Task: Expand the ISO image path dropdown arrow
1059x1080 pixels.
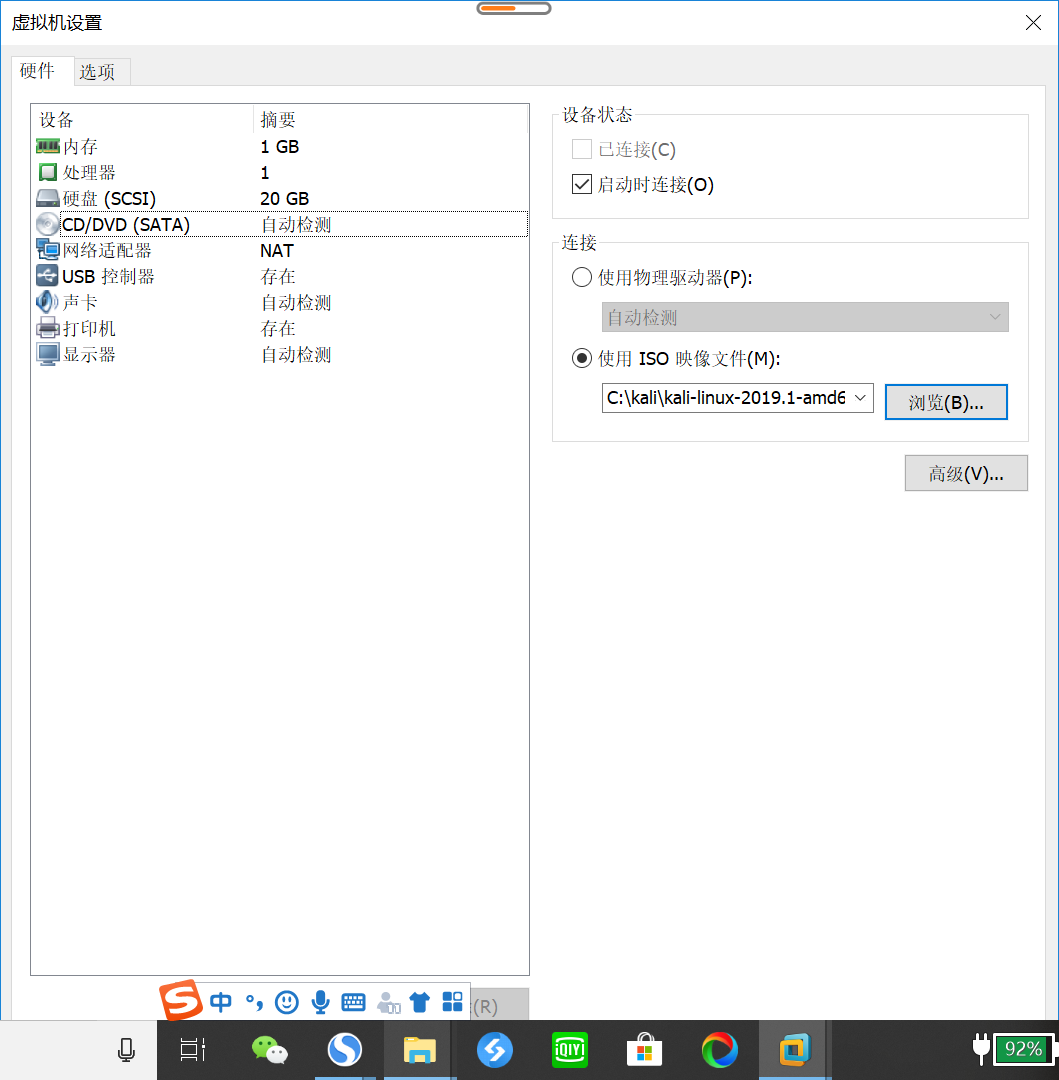Action: click(860, 397)
